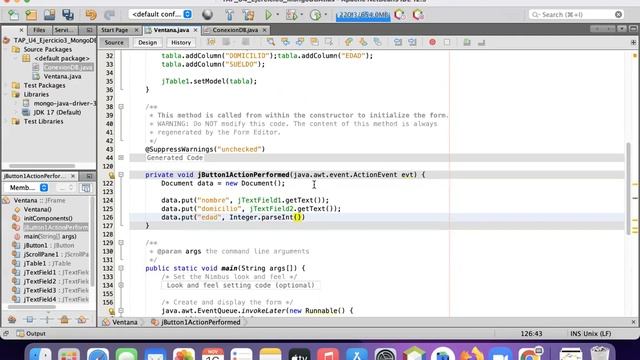This screenshot has height=360, width=640.
Task: Expand the Look and feel code fold at line 134
Action: 121,285
